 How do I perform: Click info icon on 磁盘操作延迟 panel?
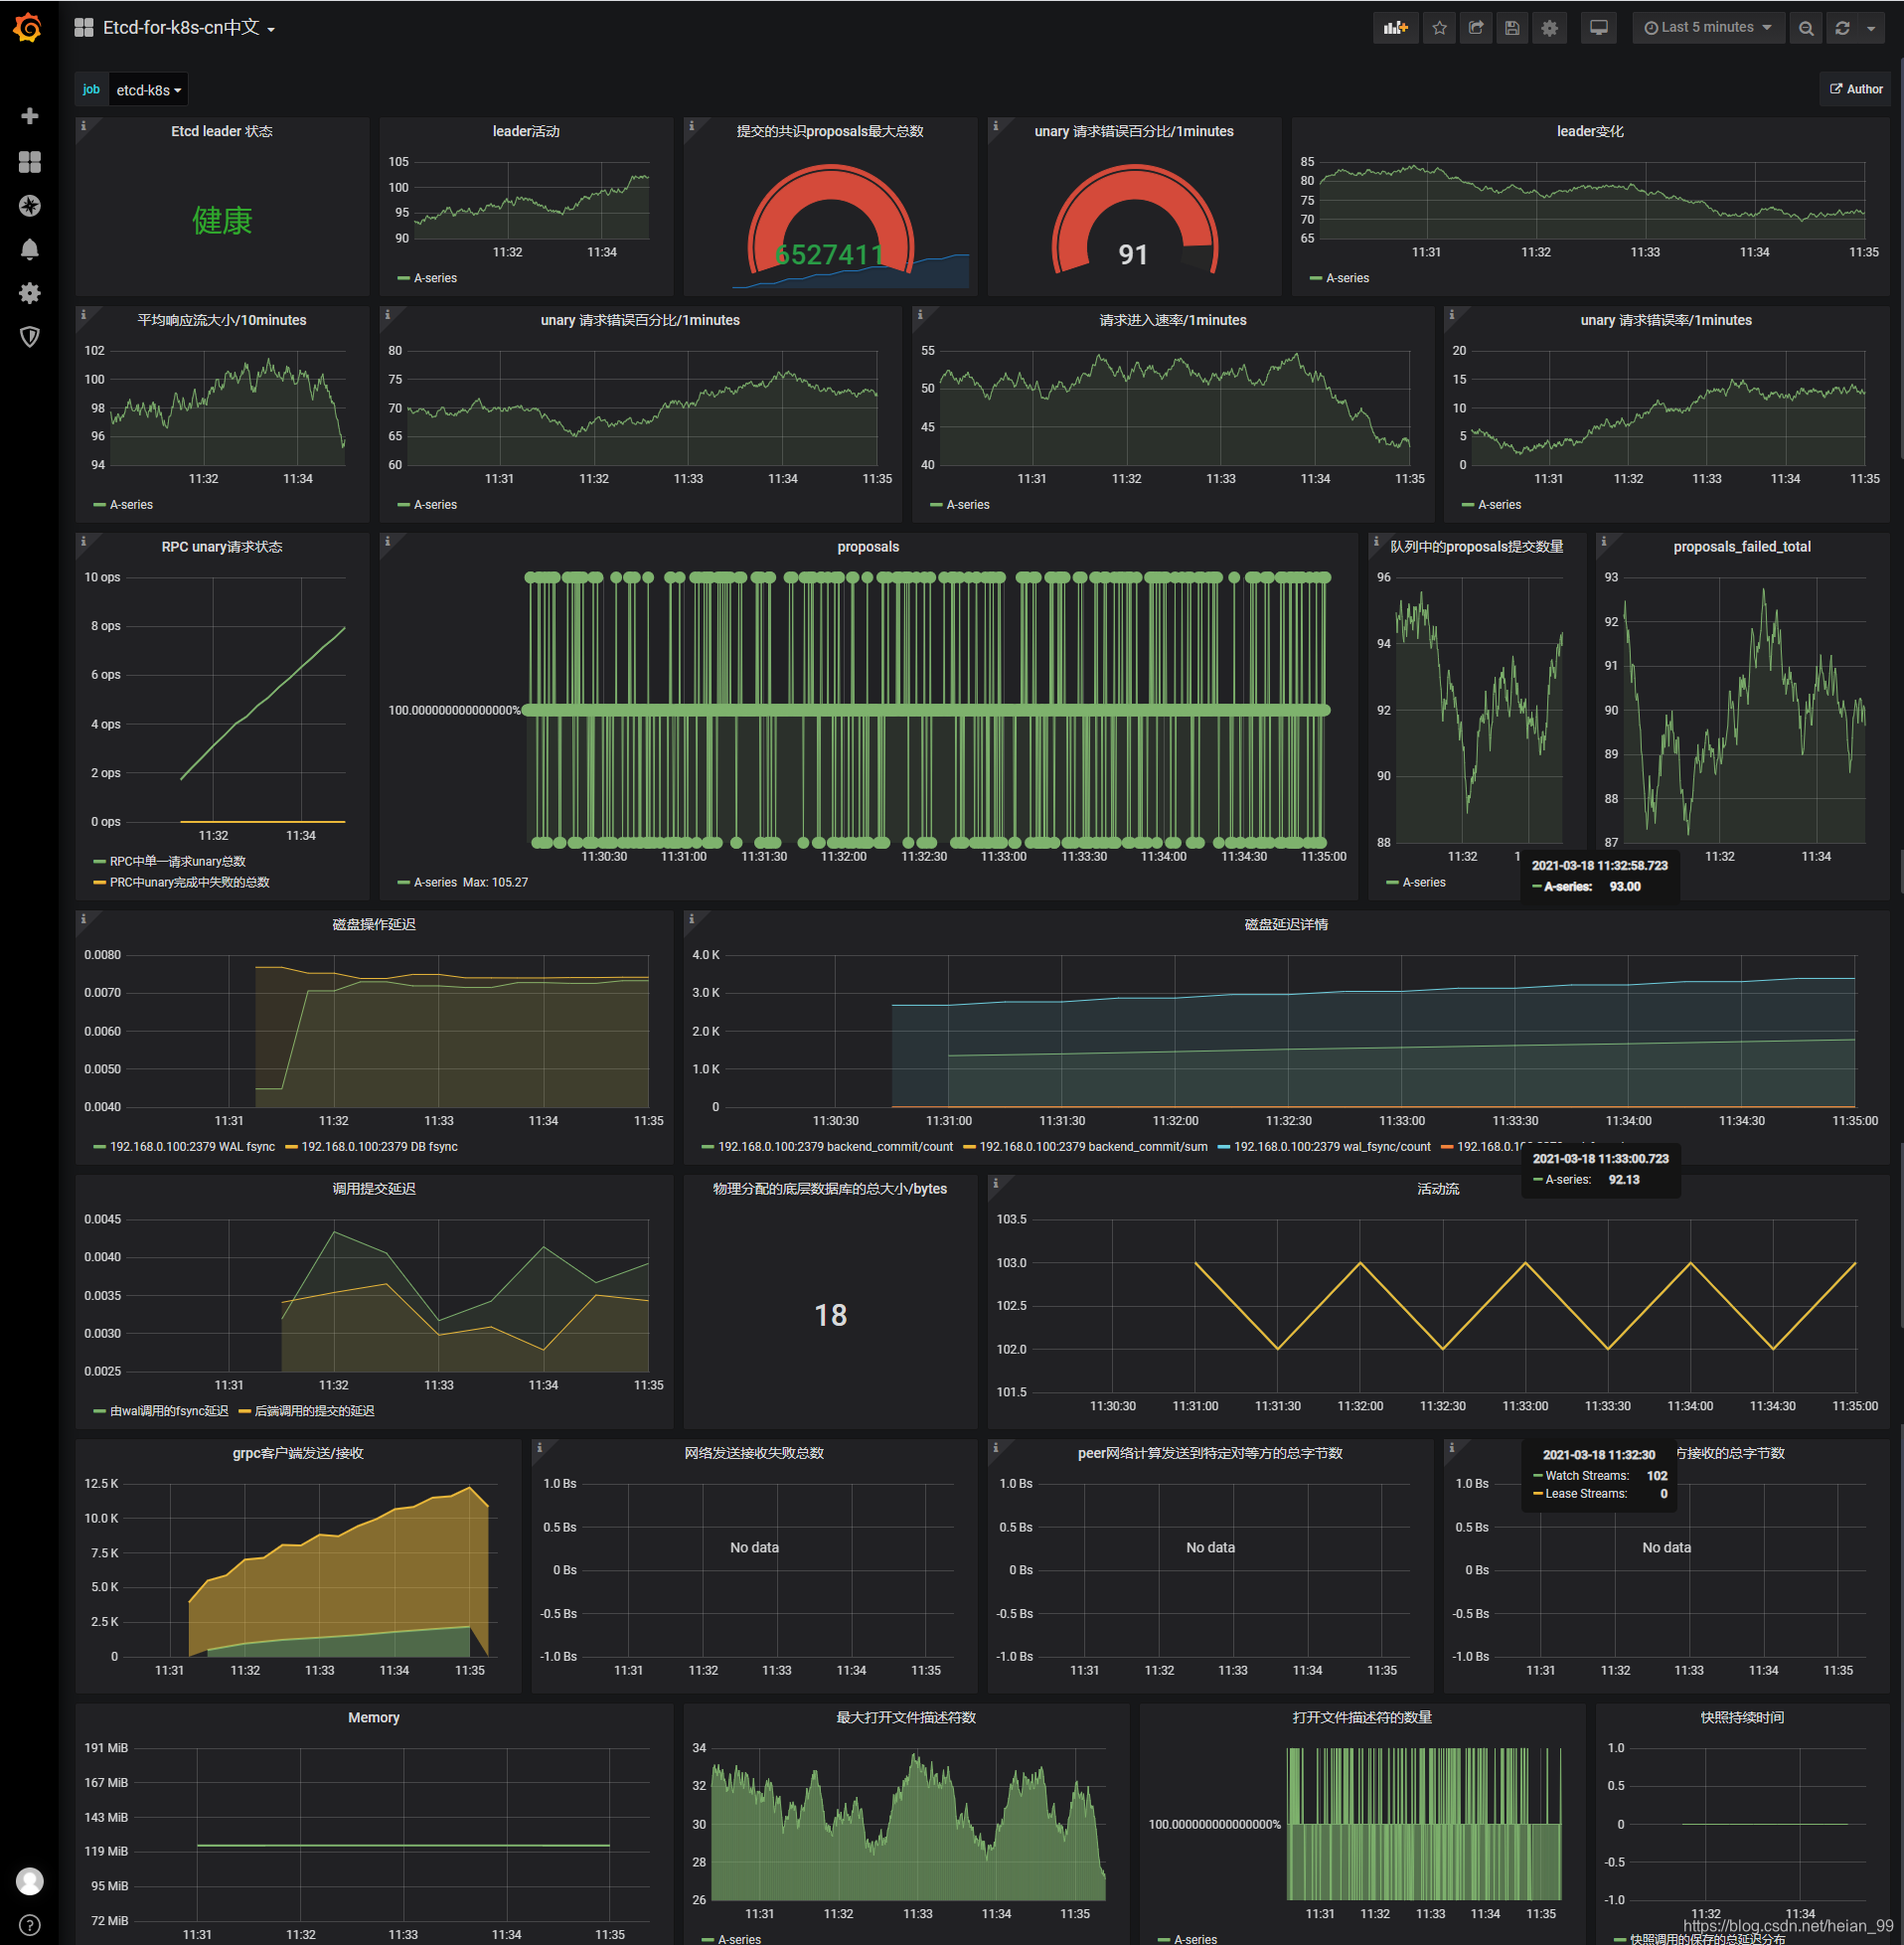(84, 918)
